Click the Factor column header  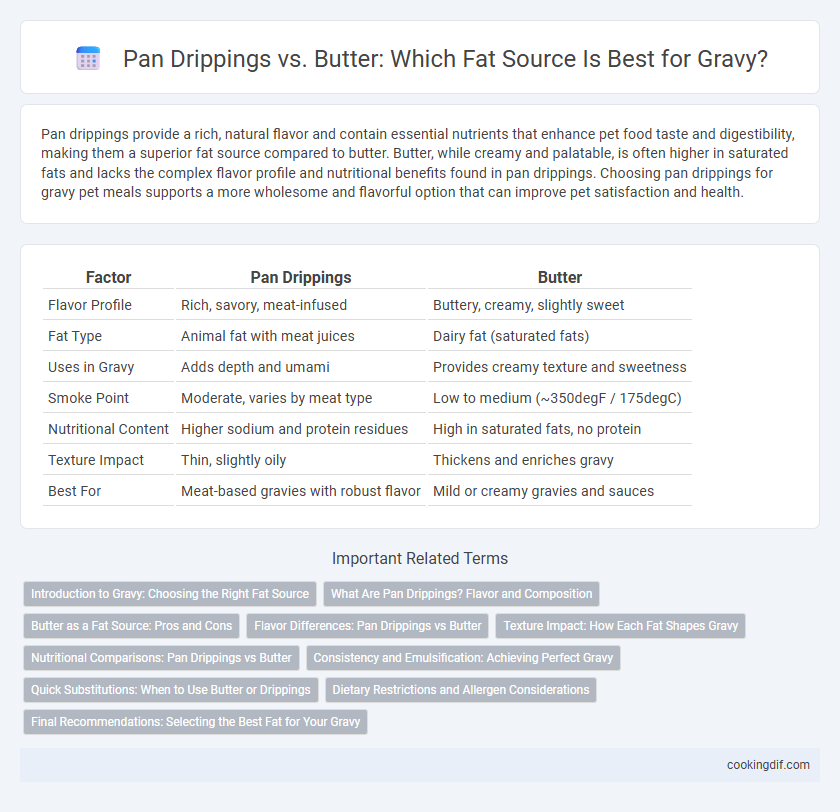[108, 277]
